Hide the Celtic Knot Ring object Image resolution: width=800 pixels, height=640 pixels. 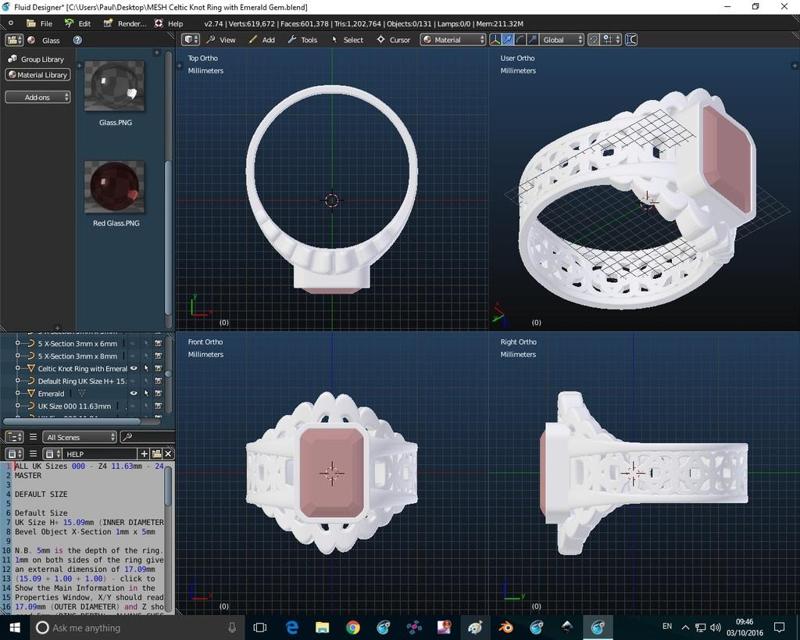pos(134,368)
